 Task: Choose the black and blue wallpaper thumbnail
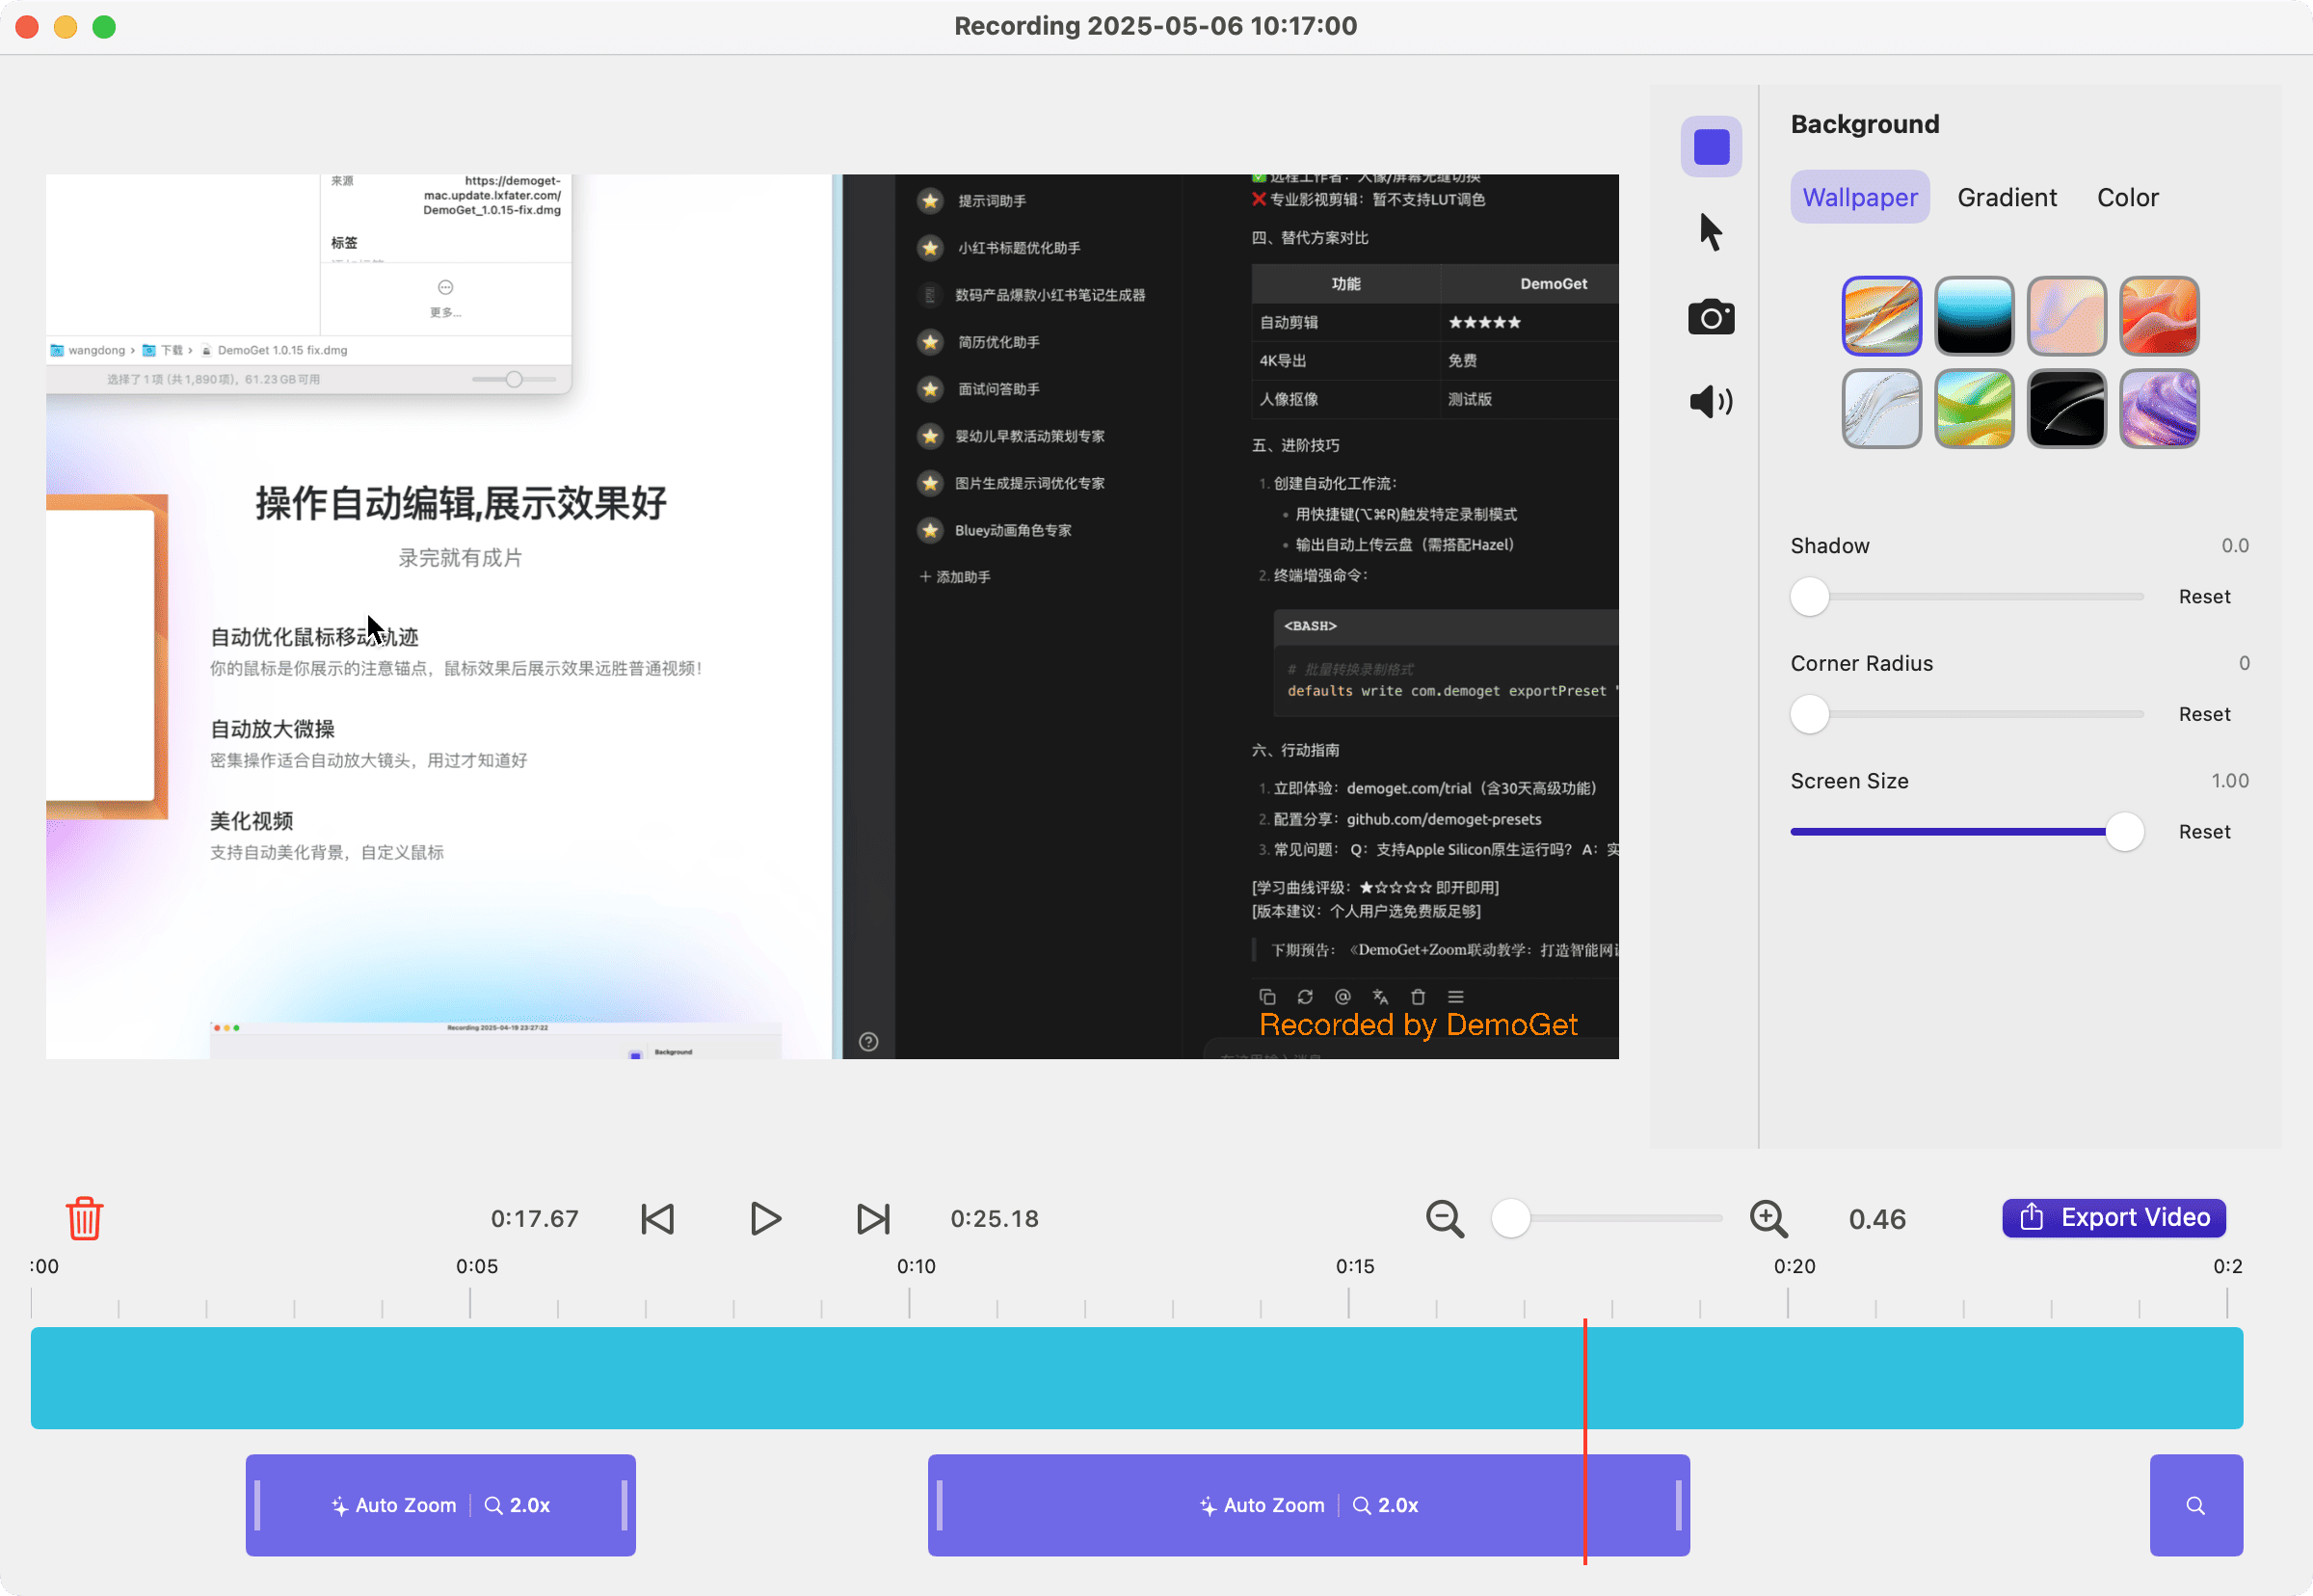pyautogui.click(x=1973, y=316)
